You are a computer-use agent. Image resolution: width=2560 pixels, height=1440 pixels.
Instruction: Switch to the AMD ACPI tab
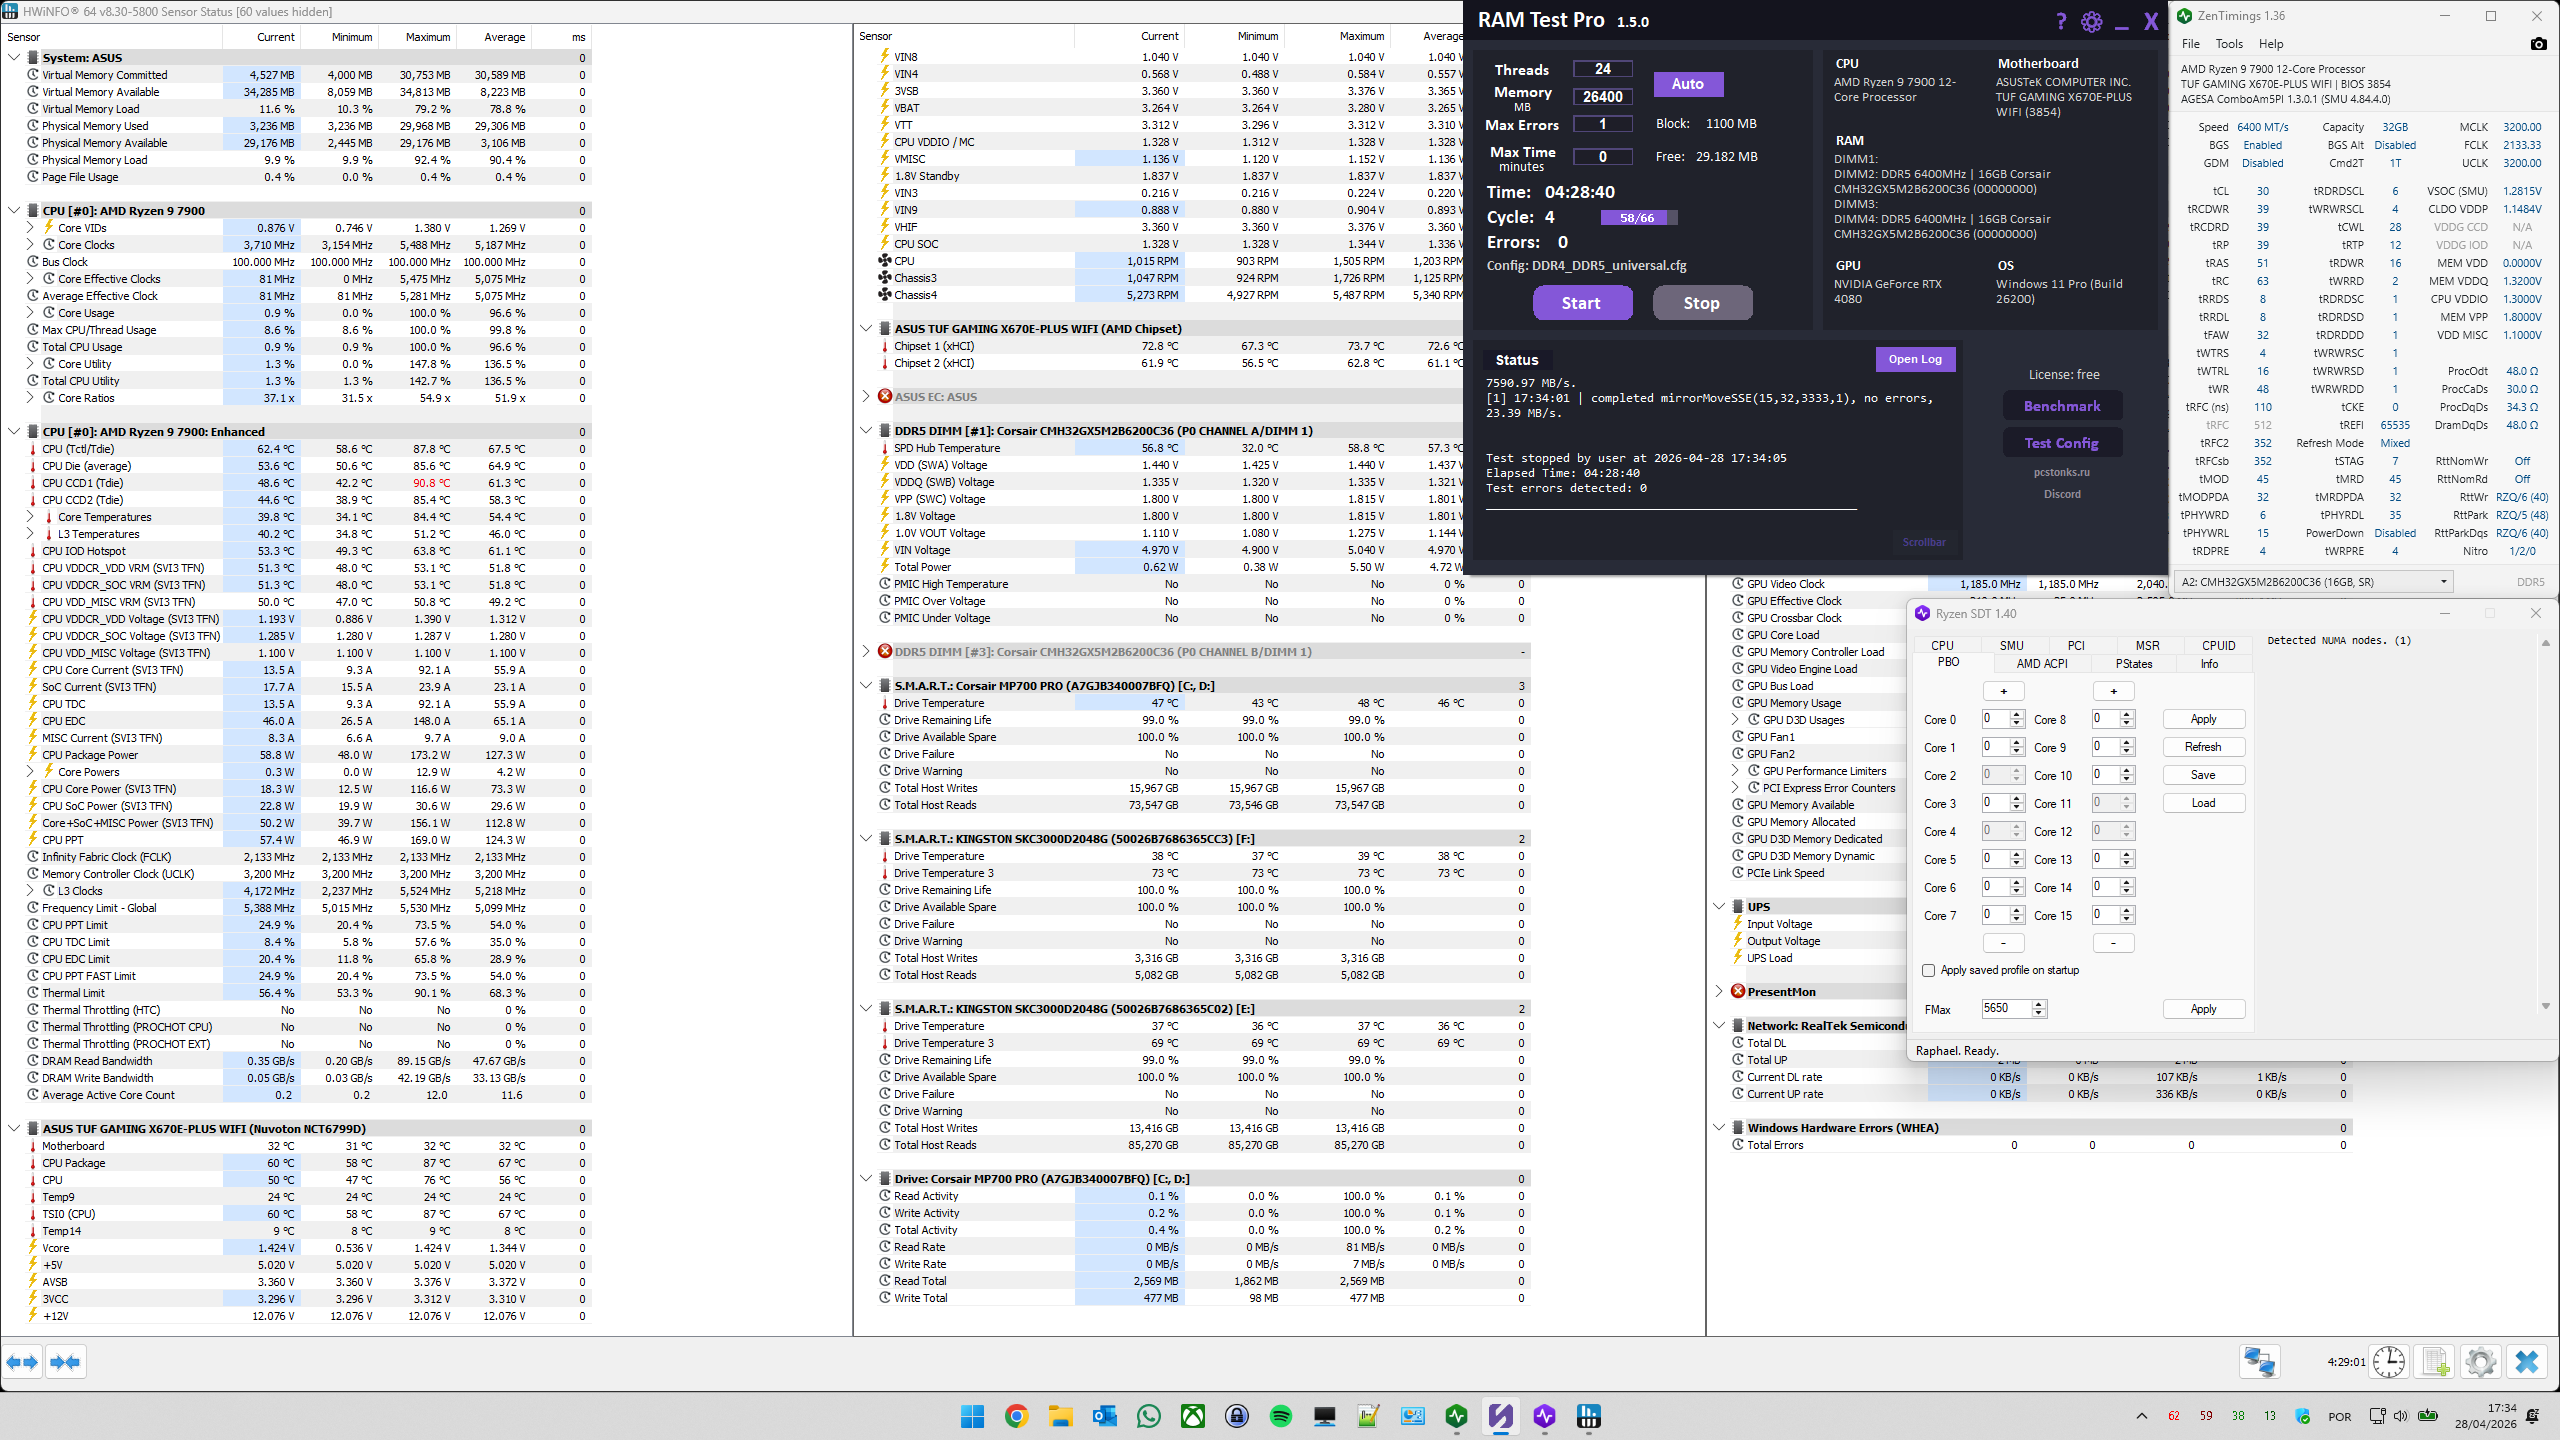(2042, 663)
